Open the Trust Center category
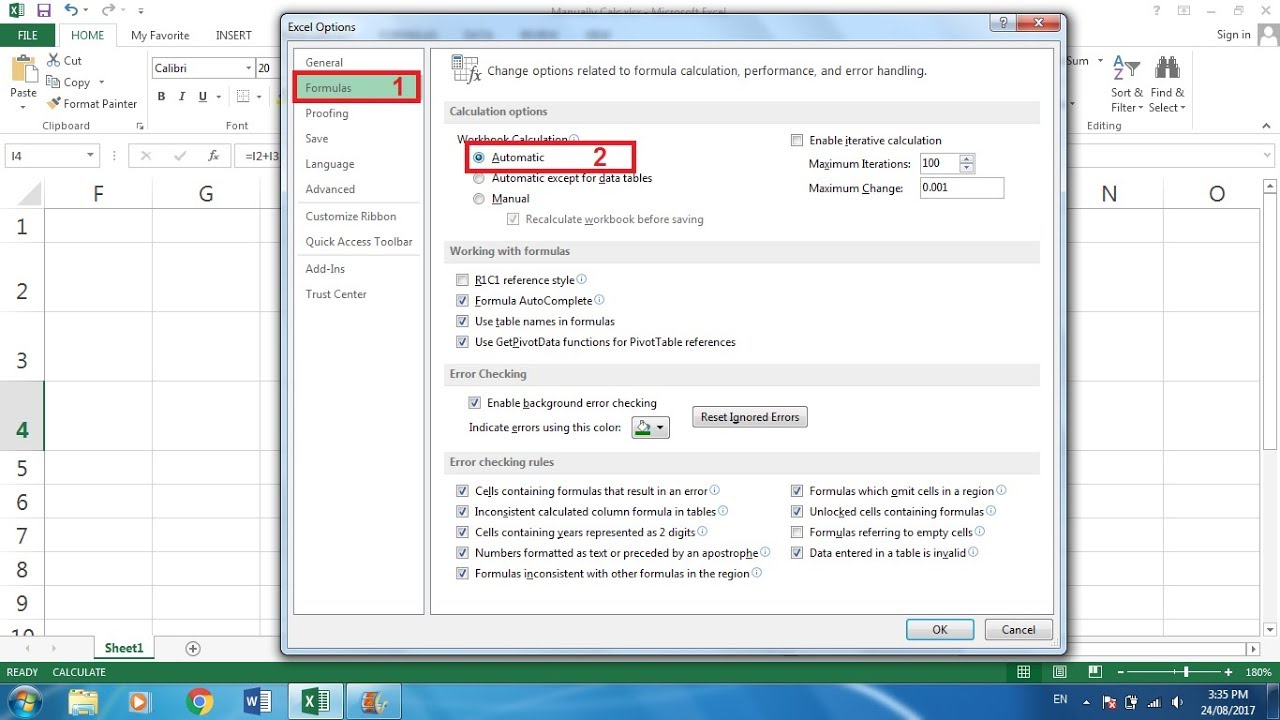 pyautogui.click(x=336, y=294)
